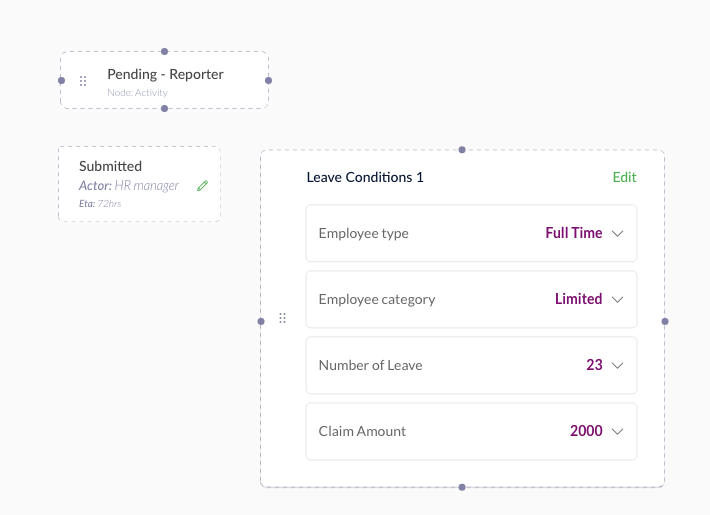This screenshot has width=710, height=515.
Task: Select bottom connector dot of Pending - Reporter node
Action: 164,109
